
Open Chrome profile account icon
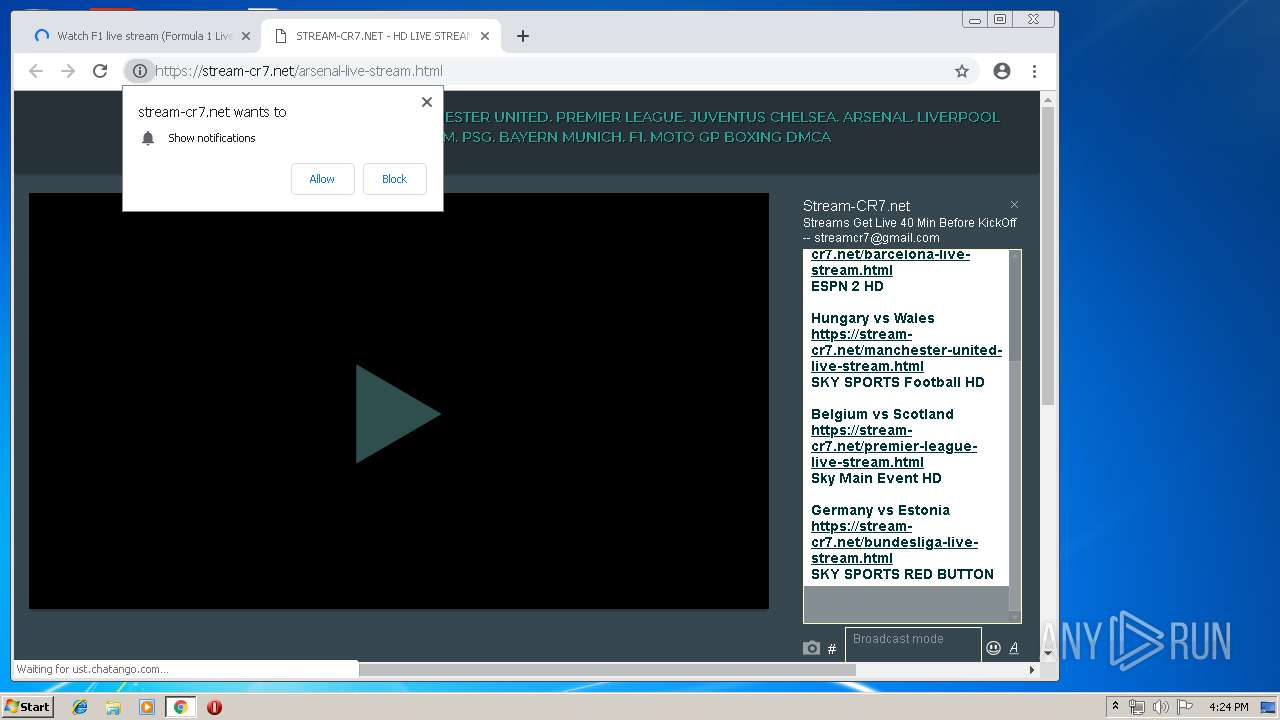(1002, 71)
